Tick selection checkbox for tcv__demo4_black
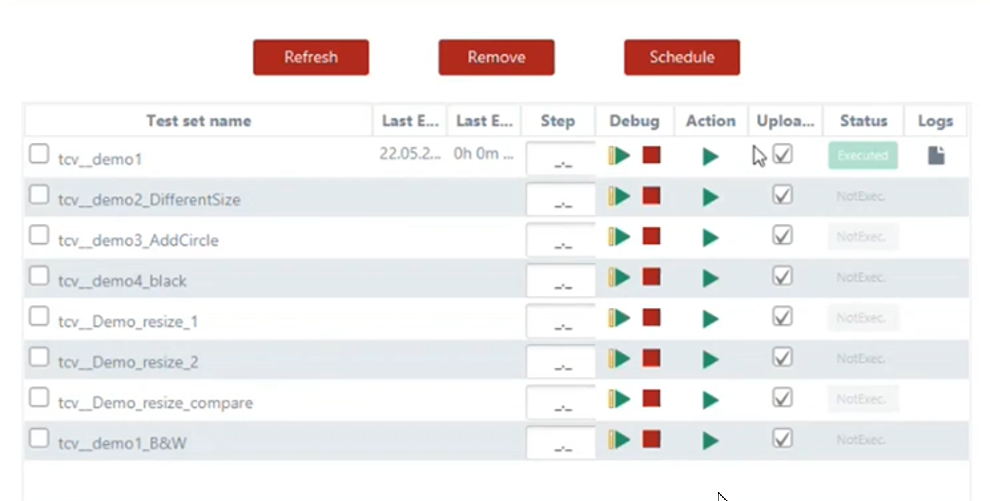This screenshot has width=990, height=501. (39, 276)
